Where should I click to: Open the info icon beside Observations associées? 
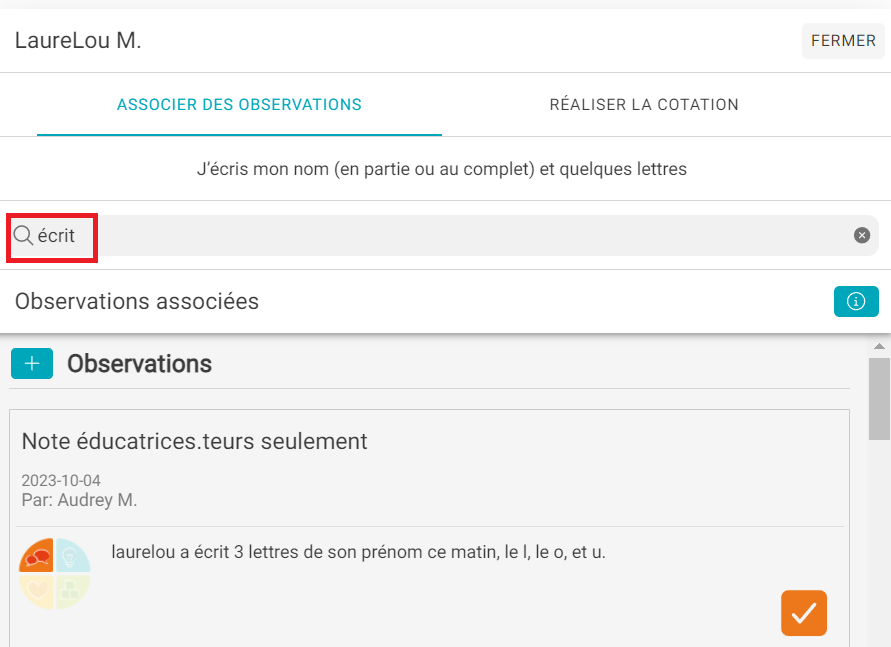tap(856, 301)
